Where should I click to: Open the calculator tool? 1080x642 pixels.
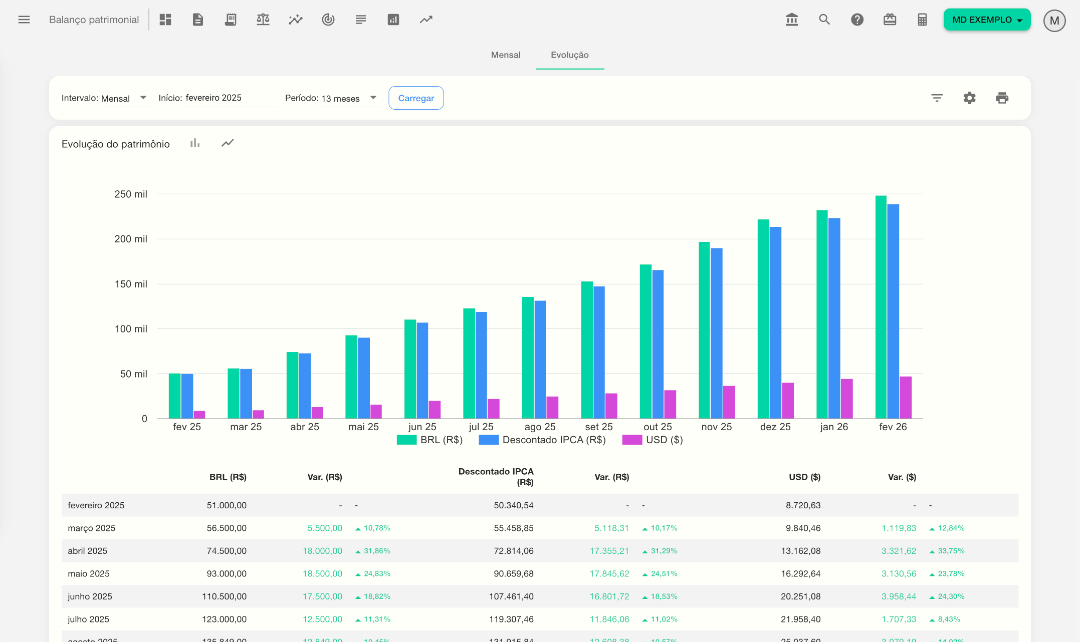click(923, 19)
